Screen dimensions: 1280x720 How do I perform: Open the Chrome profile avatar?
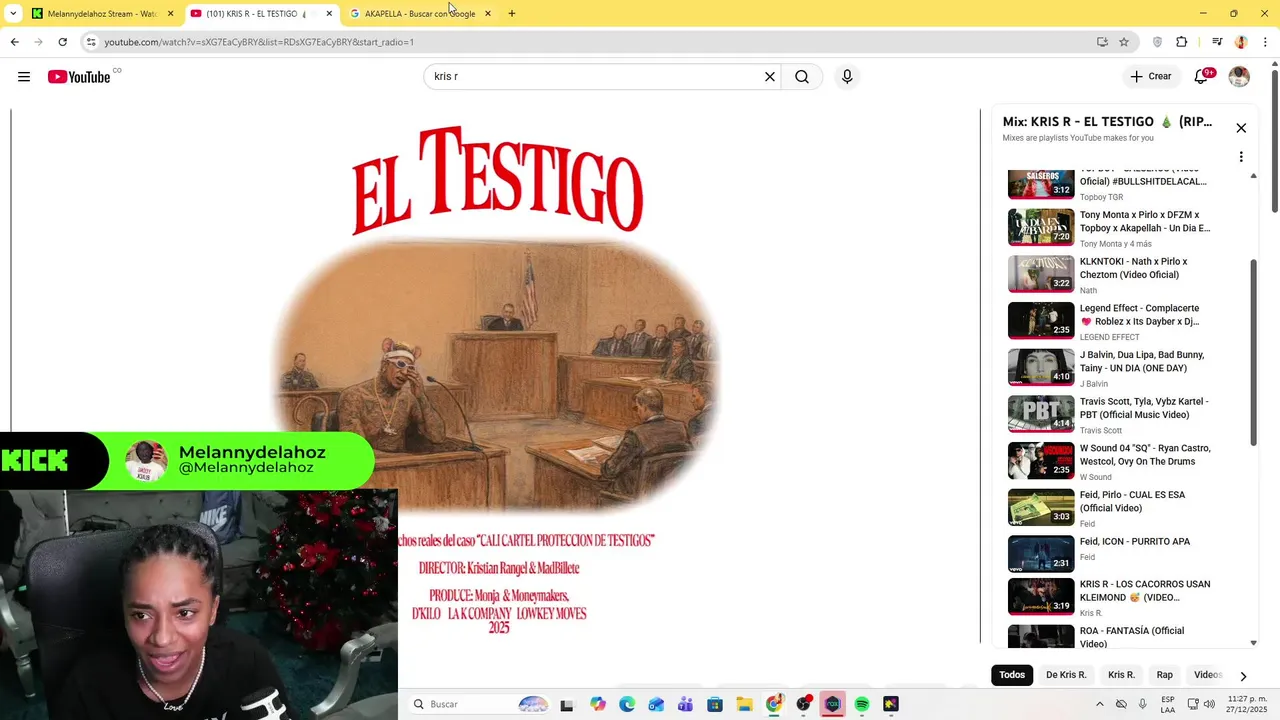click(x=1241, y=42)
